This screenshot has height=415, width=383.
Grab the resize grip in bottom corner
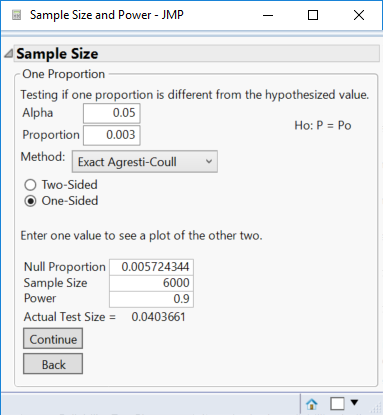tap(377, 408)
